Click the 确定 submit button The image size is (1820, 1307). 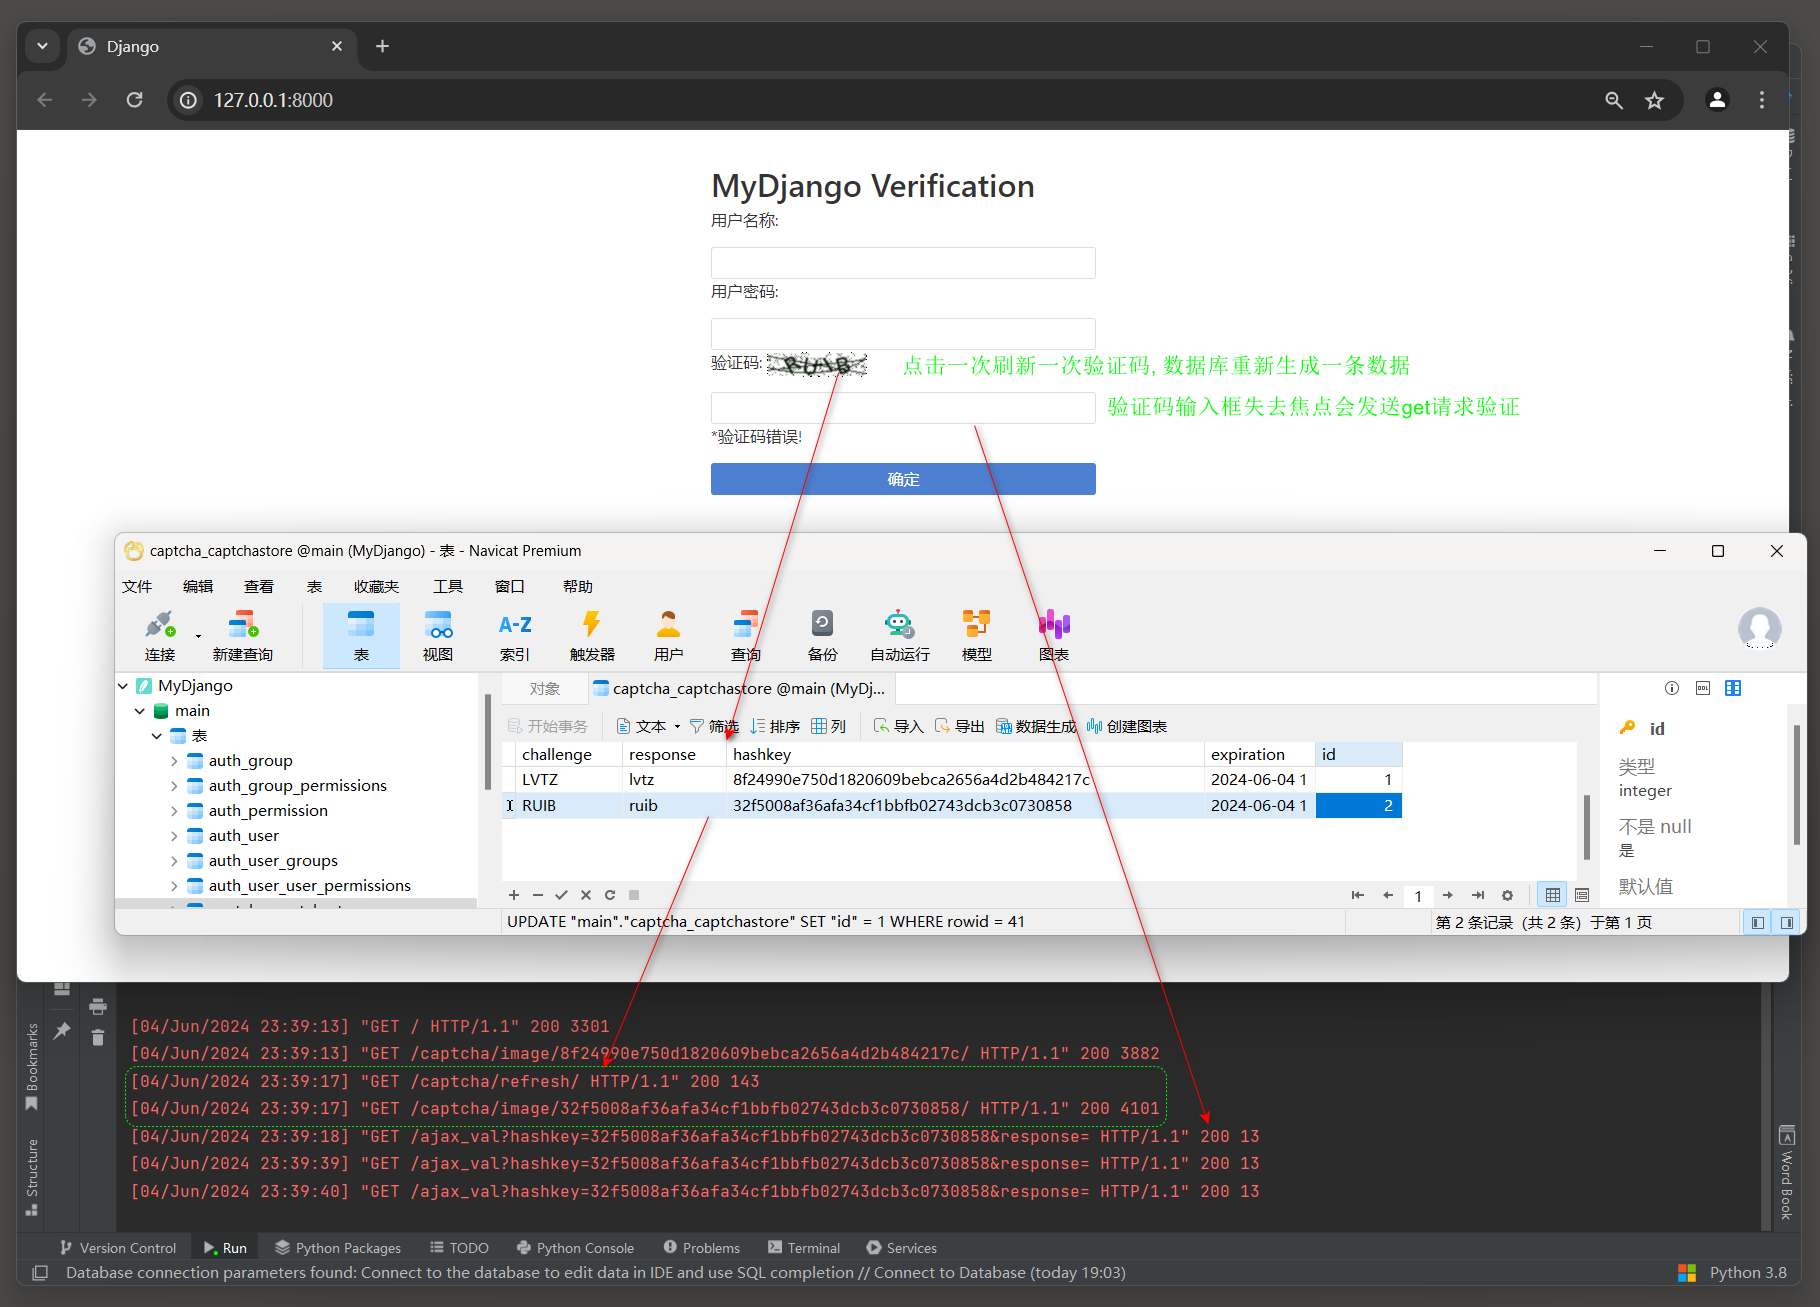coord(903,479)
